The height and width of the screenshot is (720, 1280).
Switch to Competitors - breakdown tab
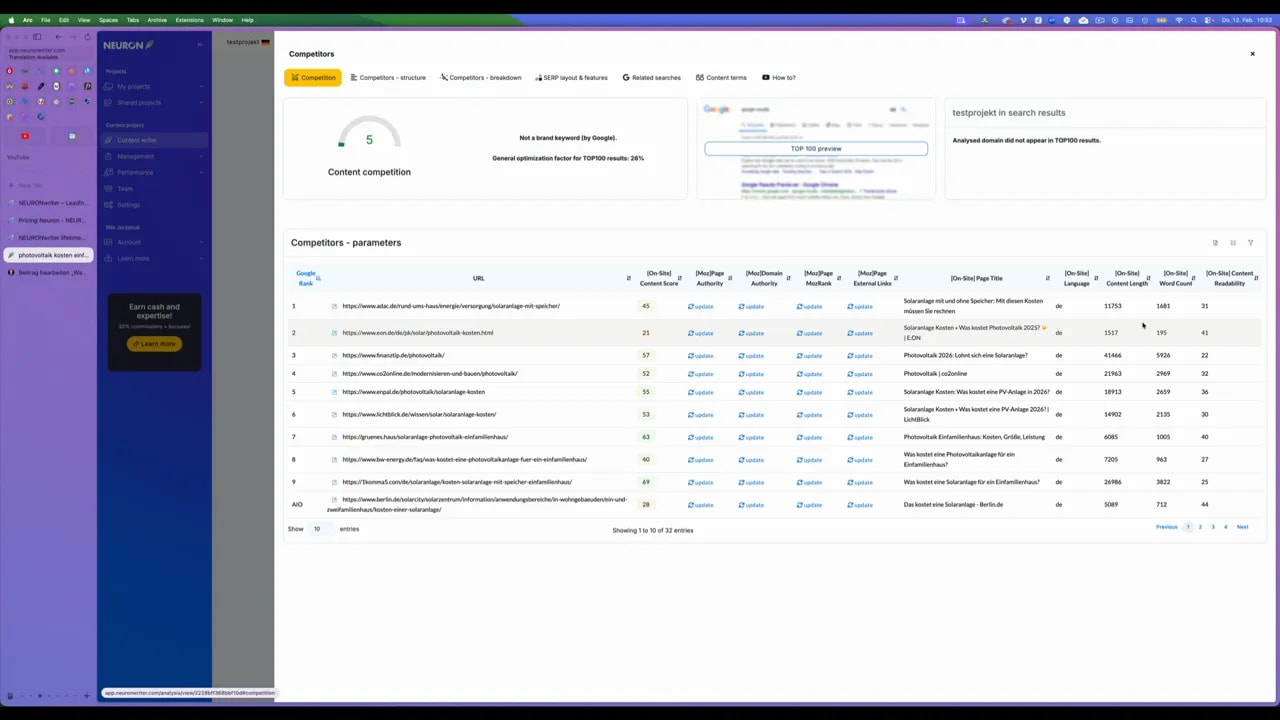[x=484, y=77]
